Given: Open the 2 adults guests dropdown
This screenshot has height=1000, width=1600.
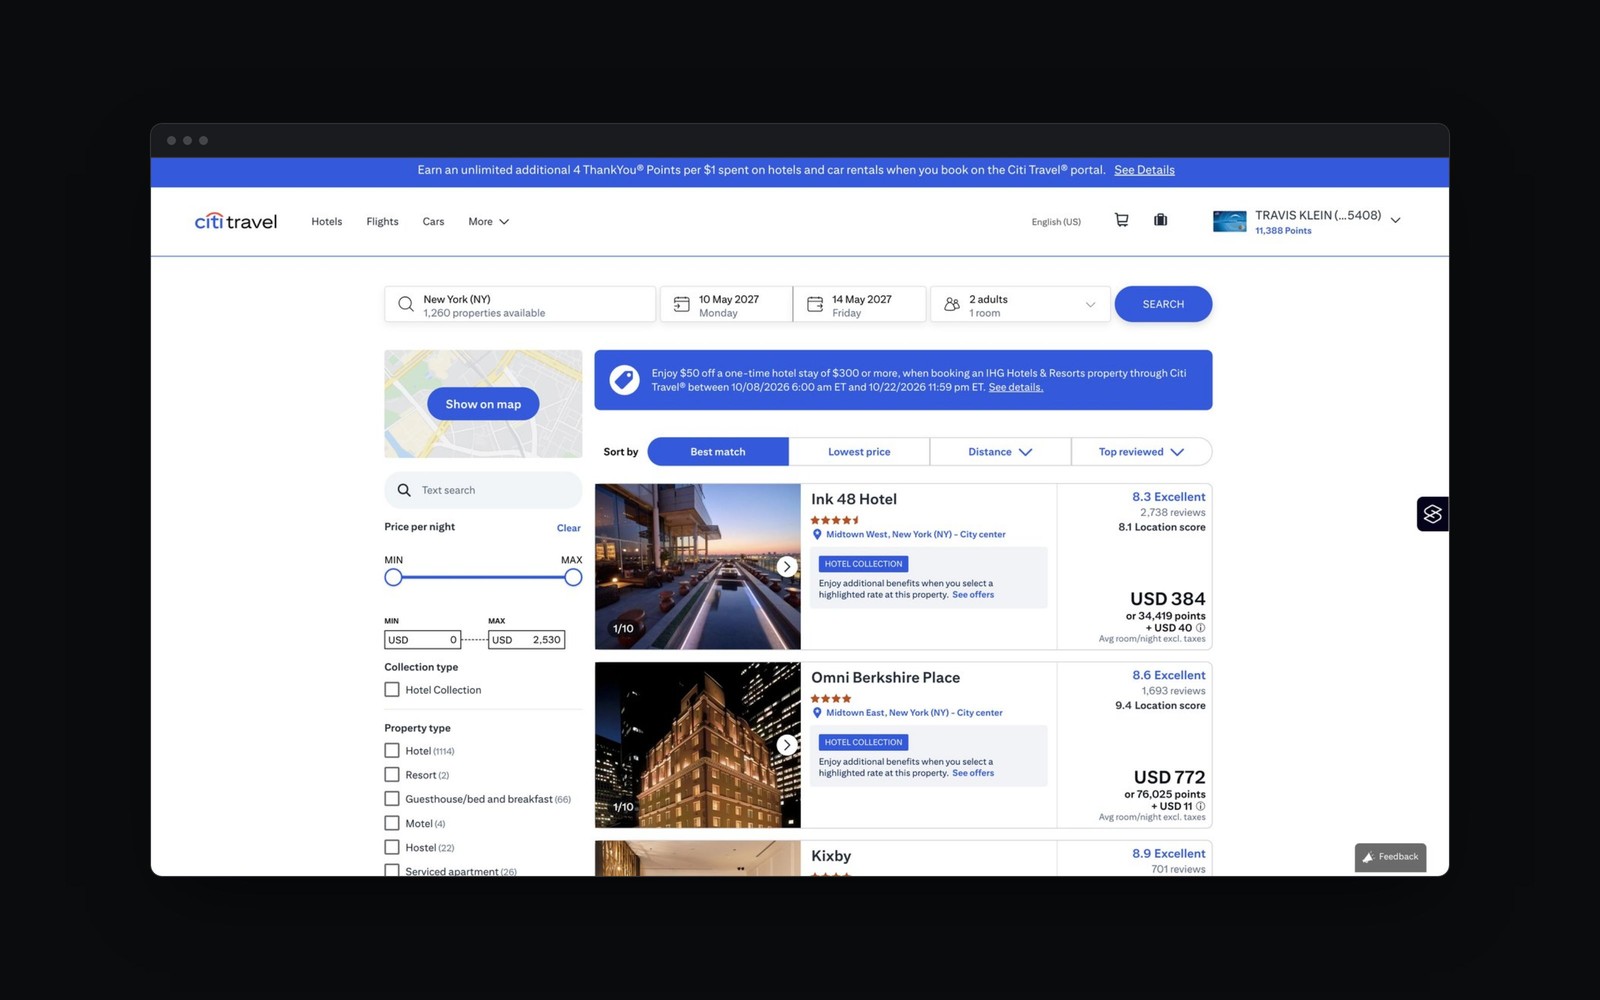Looking at the screenshot, I should click(1020, 304).
